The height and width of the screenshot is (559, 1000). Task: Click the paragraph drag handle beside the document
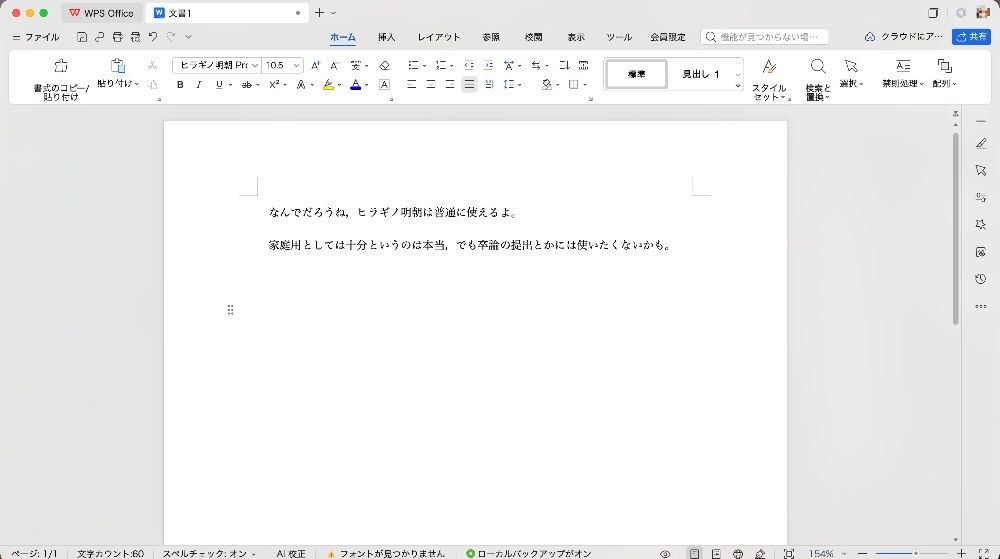pos(230,310)
